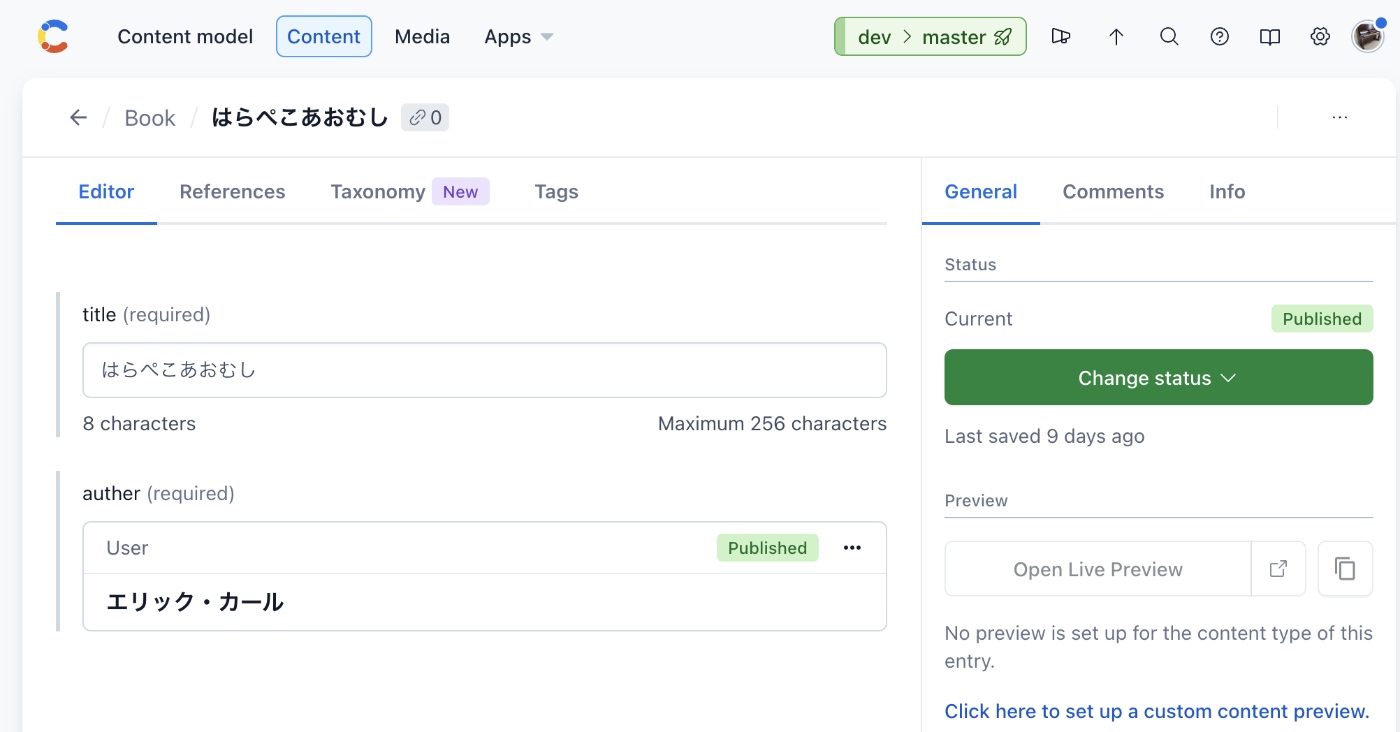Screen dimensions: 1400x732
Task: Click the Open Live Preview button
Action: coord(1097,569)
